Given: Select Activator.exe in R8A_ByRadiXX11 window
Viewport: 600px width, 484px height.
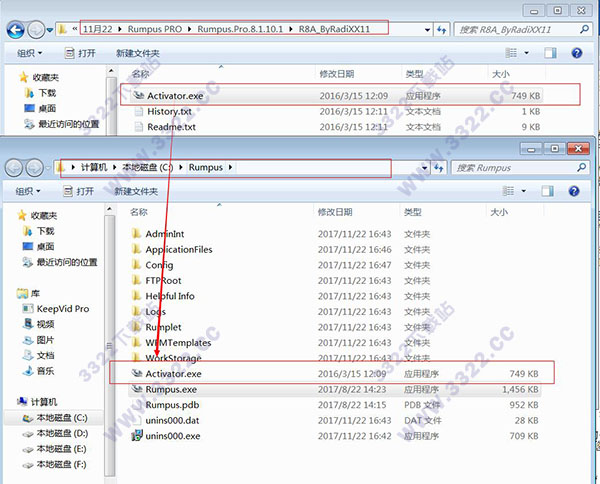Looking at the screenshot, I should (x=336, y=96).
